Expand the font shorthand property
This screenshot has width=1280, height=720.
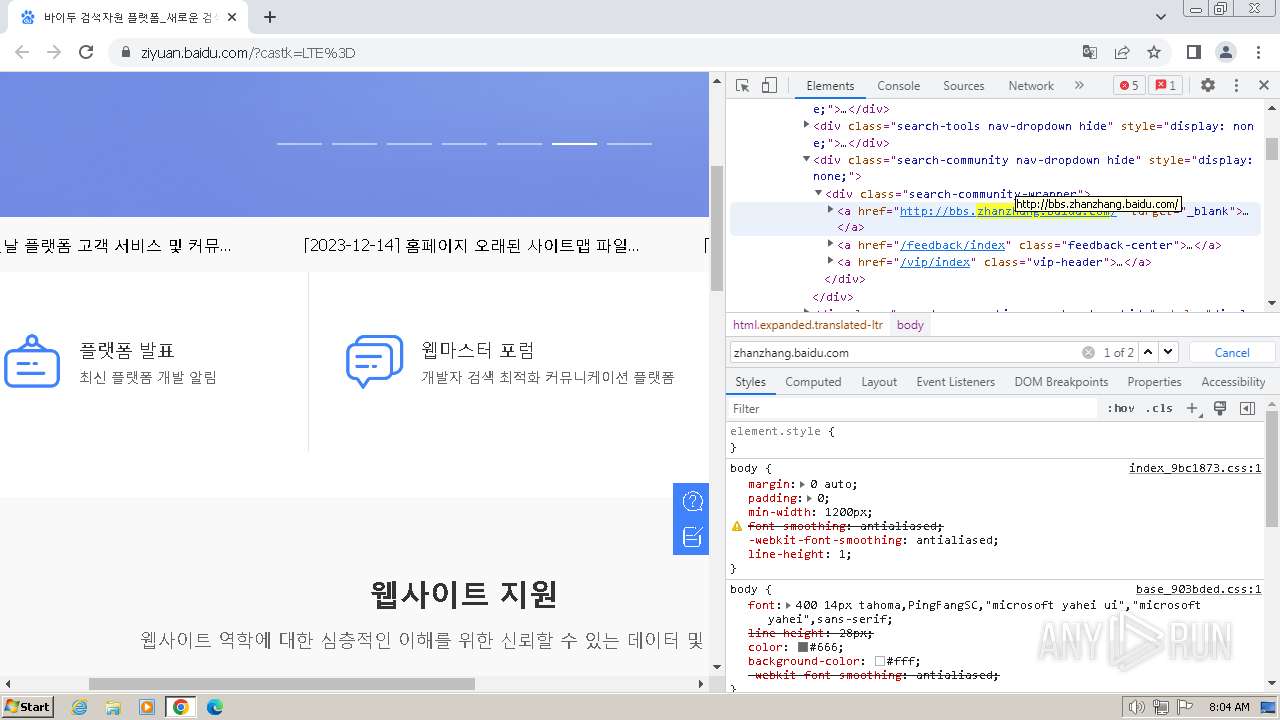pos(789,605)
